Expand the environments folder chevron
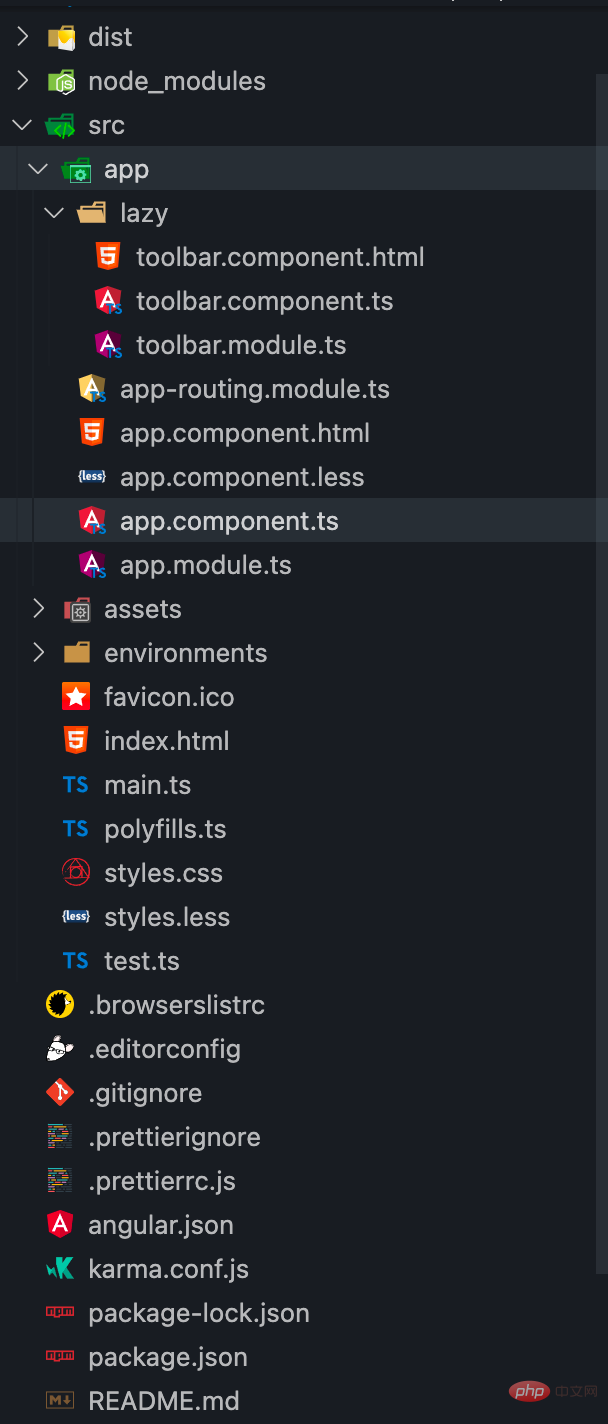Viewport: 608px width, 1424px height. click(x=39, y=653)
